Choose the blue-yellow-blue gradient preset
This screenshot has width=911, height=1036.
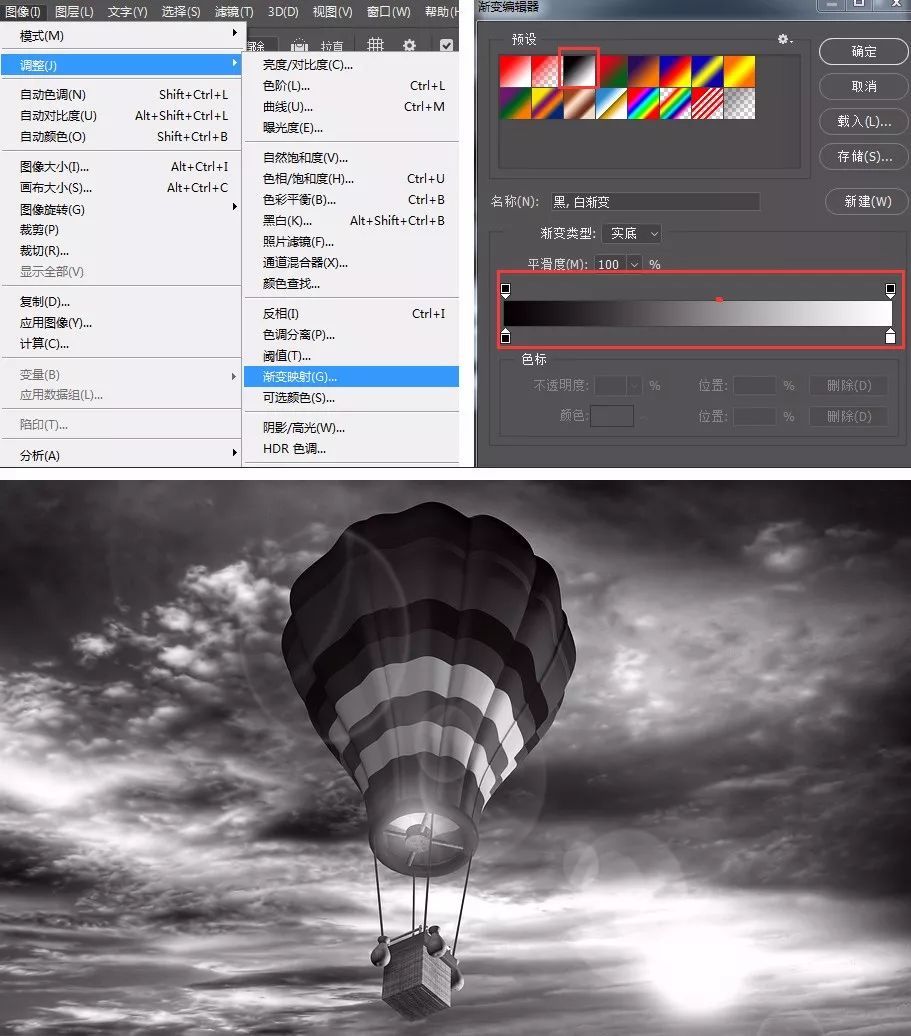pyautogui.click(x=707, y=71)
